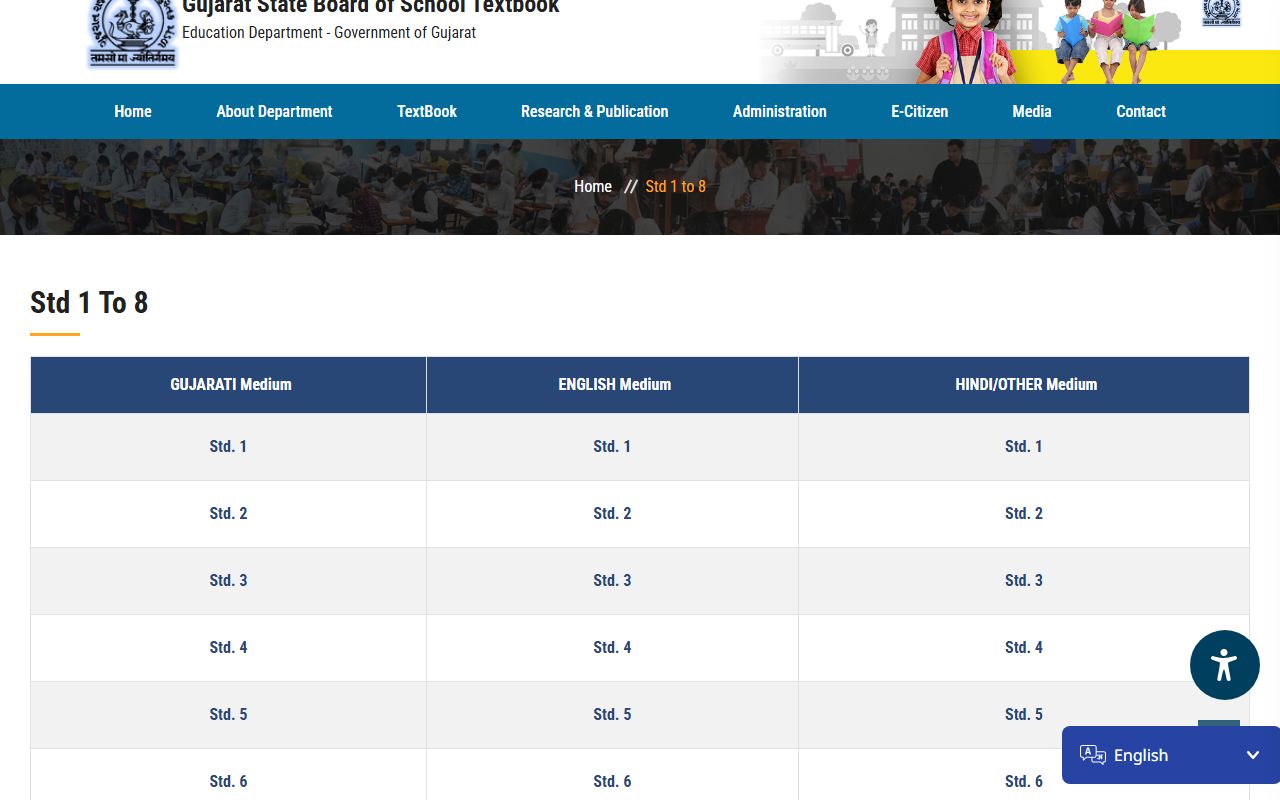1280x800 pixels.
Task: Open Std. 4 under Gujarati Medium
Action: tap(228, 647)
